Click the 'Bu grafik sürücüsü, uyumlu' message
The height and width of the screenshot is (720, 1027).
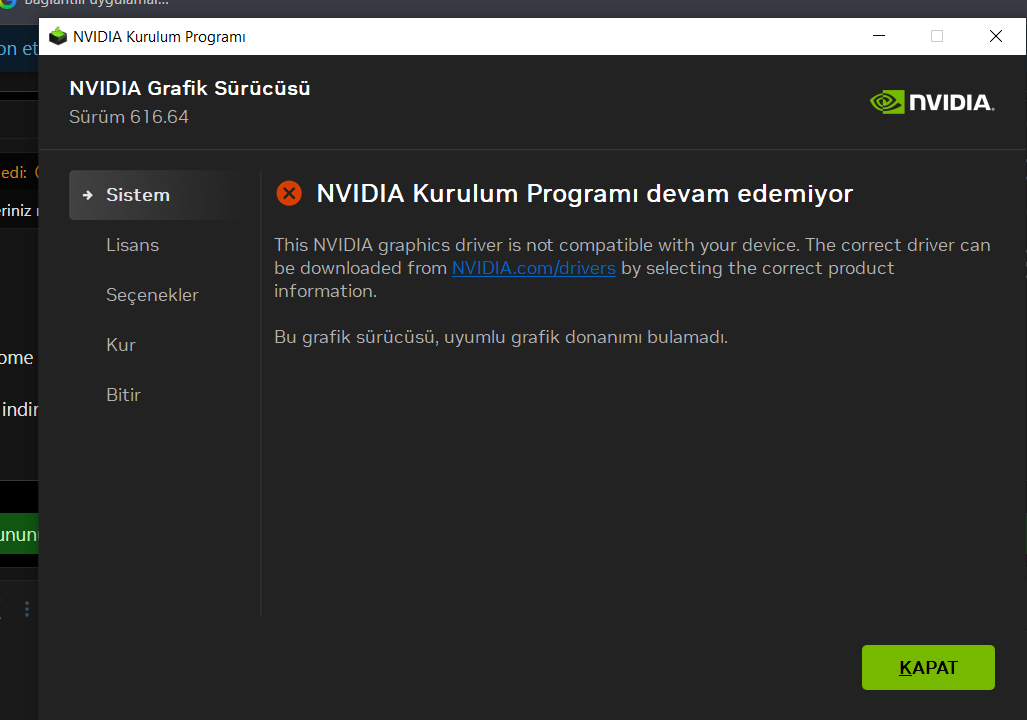click(x=501, y=337)
